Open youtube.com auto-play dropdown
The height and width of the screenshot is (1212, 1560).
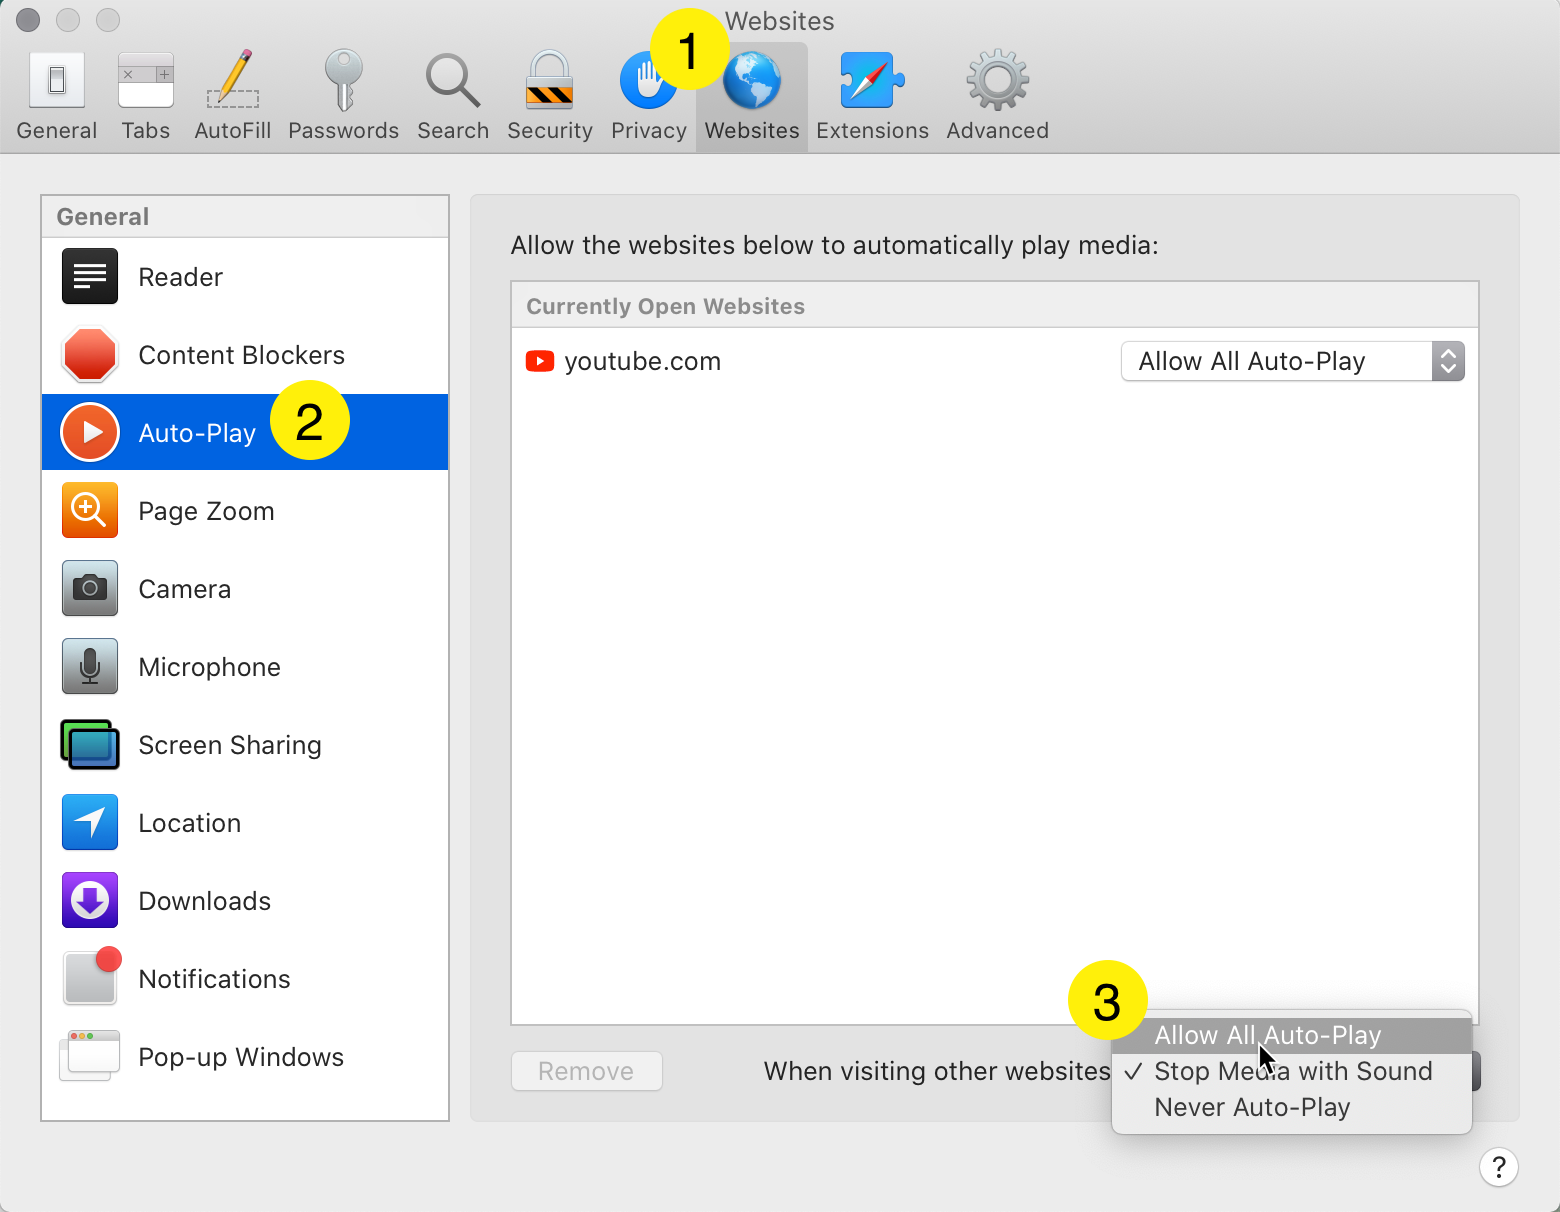click(1292, 361)
